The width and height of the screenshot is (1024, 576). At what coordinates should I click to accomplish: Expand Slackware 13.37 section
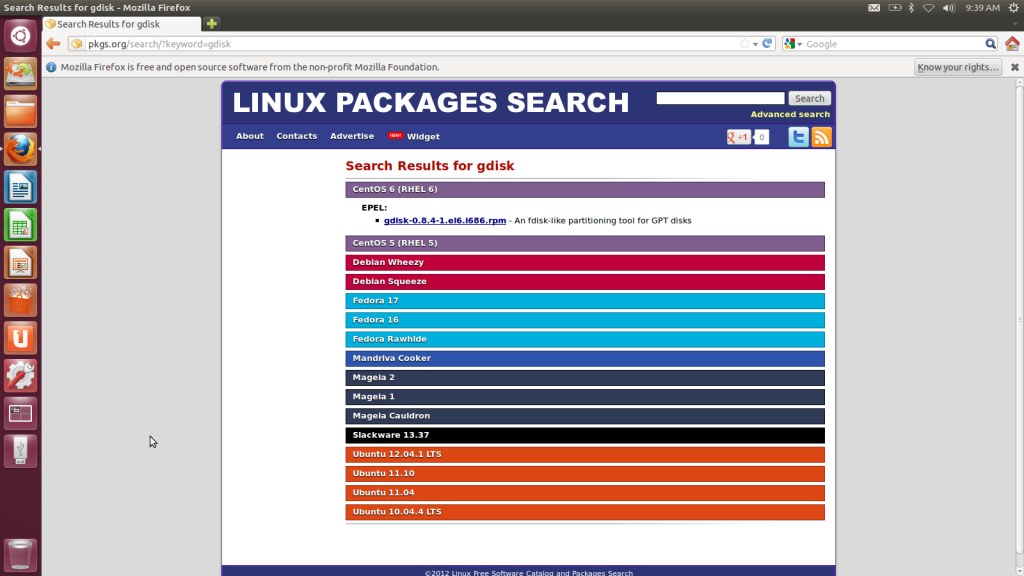click(585, 435)
